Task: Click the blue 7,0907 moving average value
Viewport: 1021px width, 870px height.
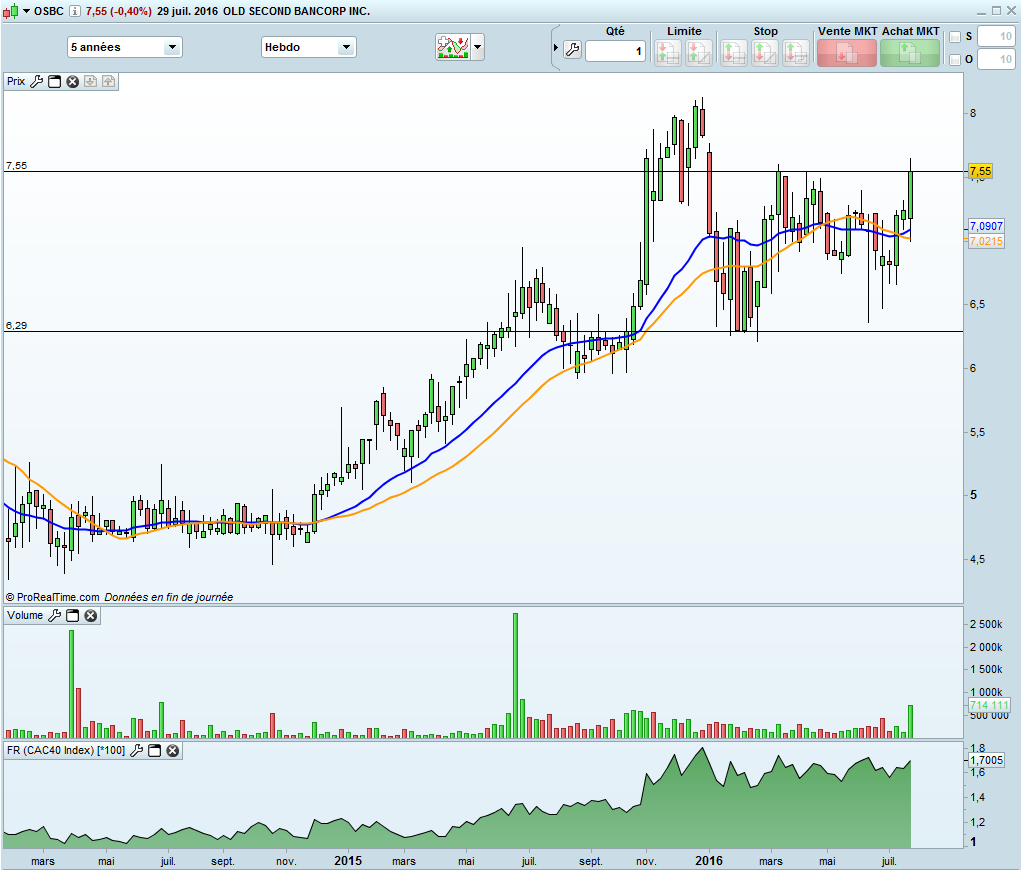Action: click(986, 226)
